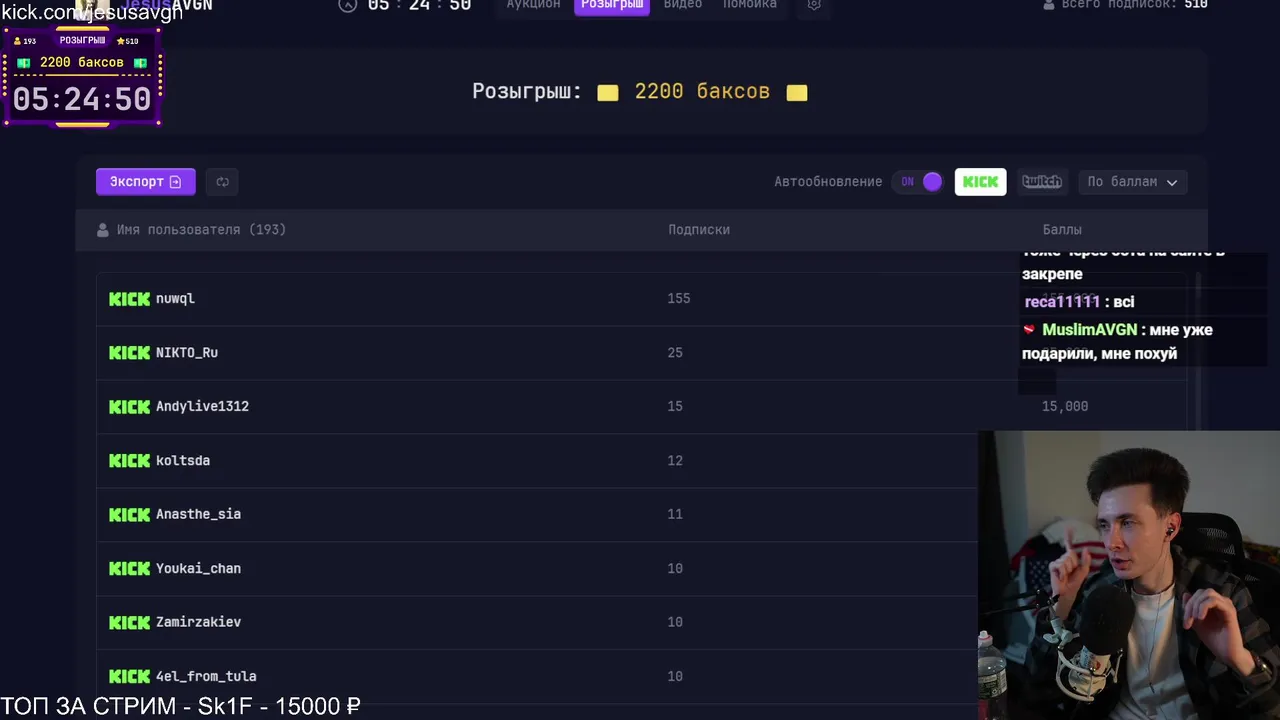1280x720 pixels.
Task: Click the Kick icon next to Andylive1312
Action: (x=129, y=407)
